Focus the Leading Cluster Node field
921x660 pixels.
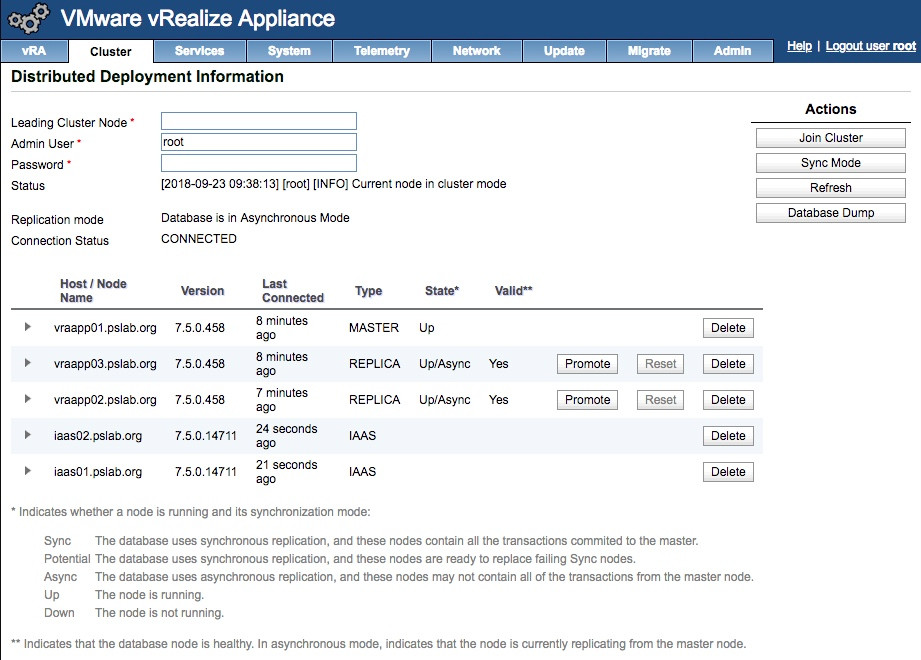pyautogui.click(x=259, y=121)
